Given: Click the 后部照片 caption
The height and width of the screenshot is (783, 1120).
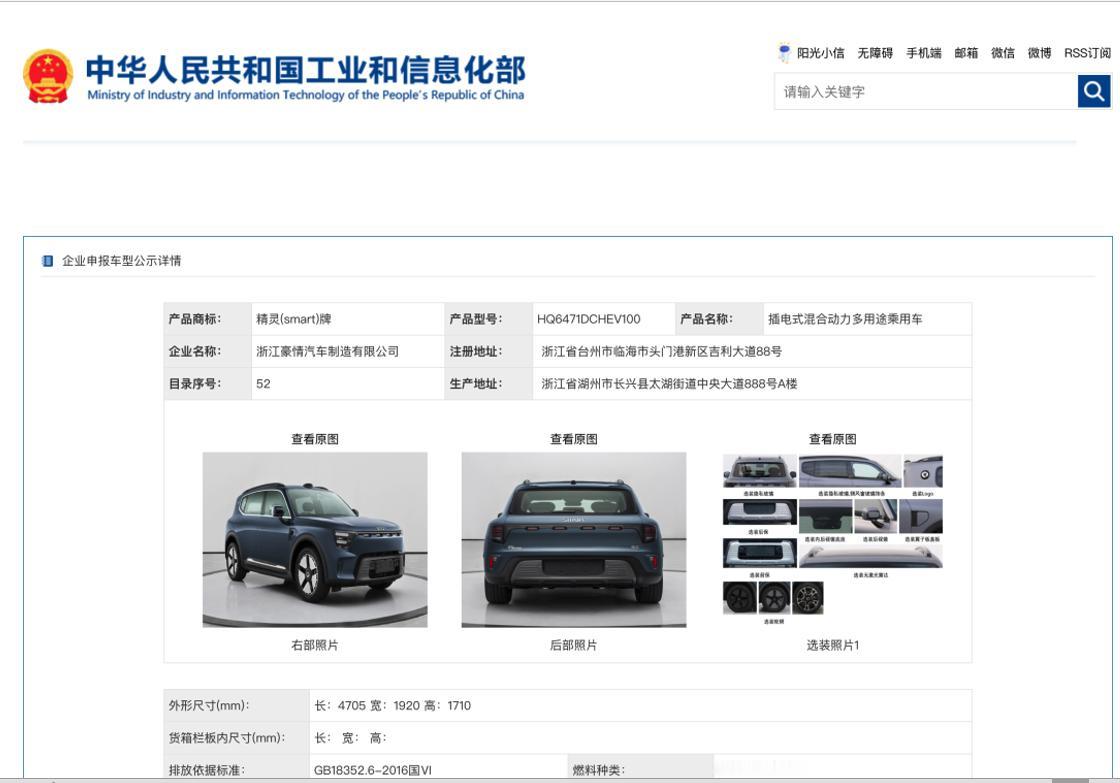Looking at the screenshot, I should 574,645.
